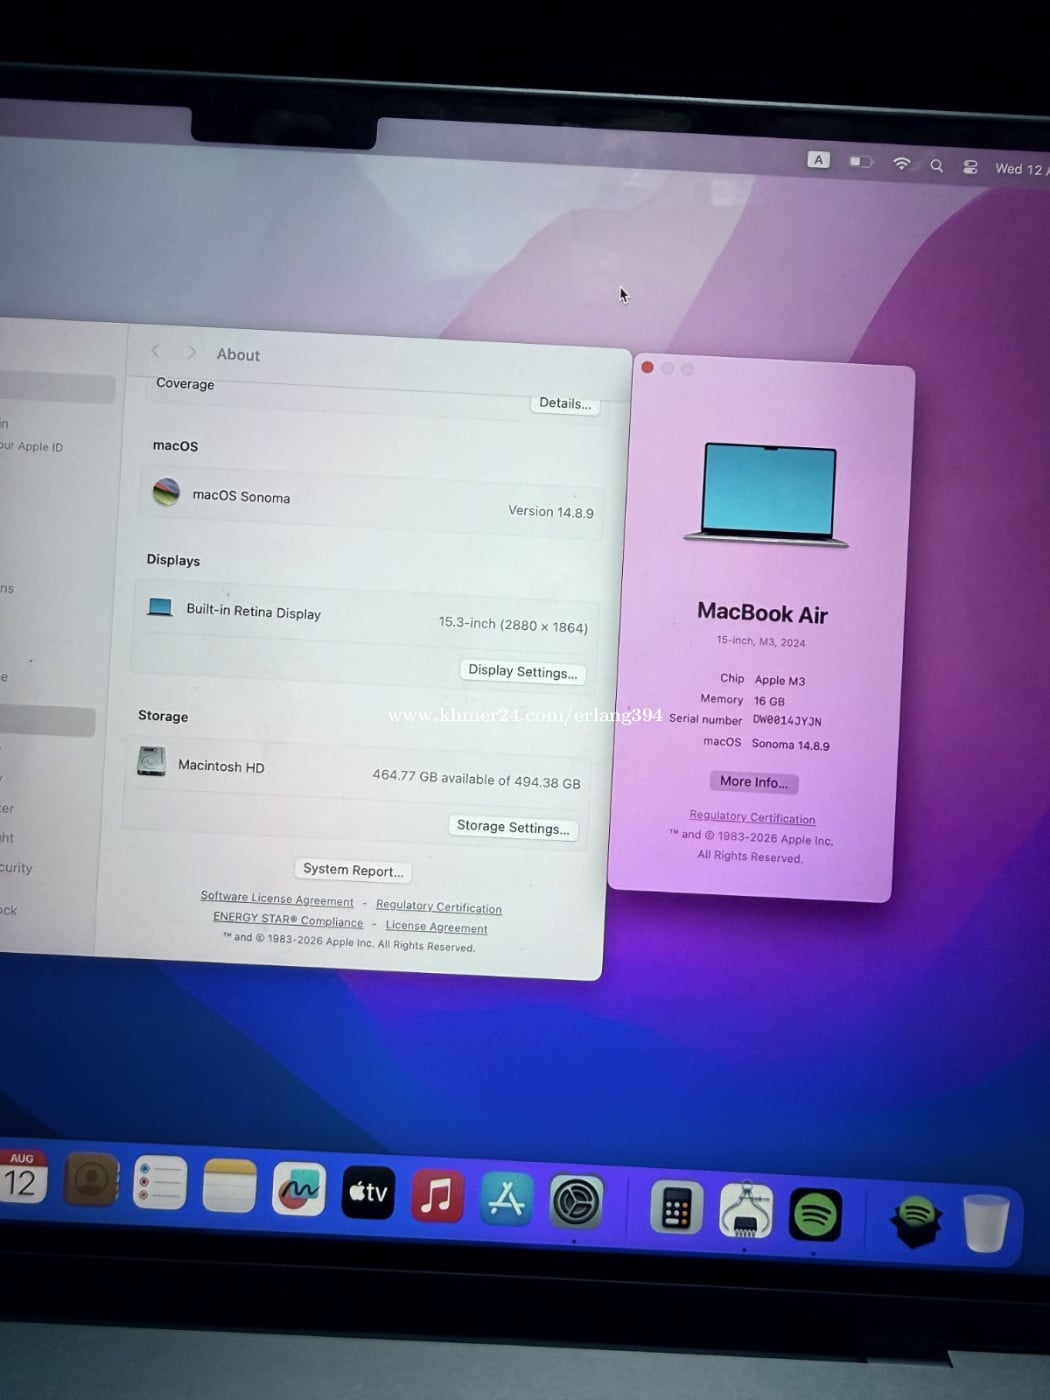The image size is (1050, 1400).
Task: Click the Built-in Retina Display laptop icon
Action: [x=160, y=607]
